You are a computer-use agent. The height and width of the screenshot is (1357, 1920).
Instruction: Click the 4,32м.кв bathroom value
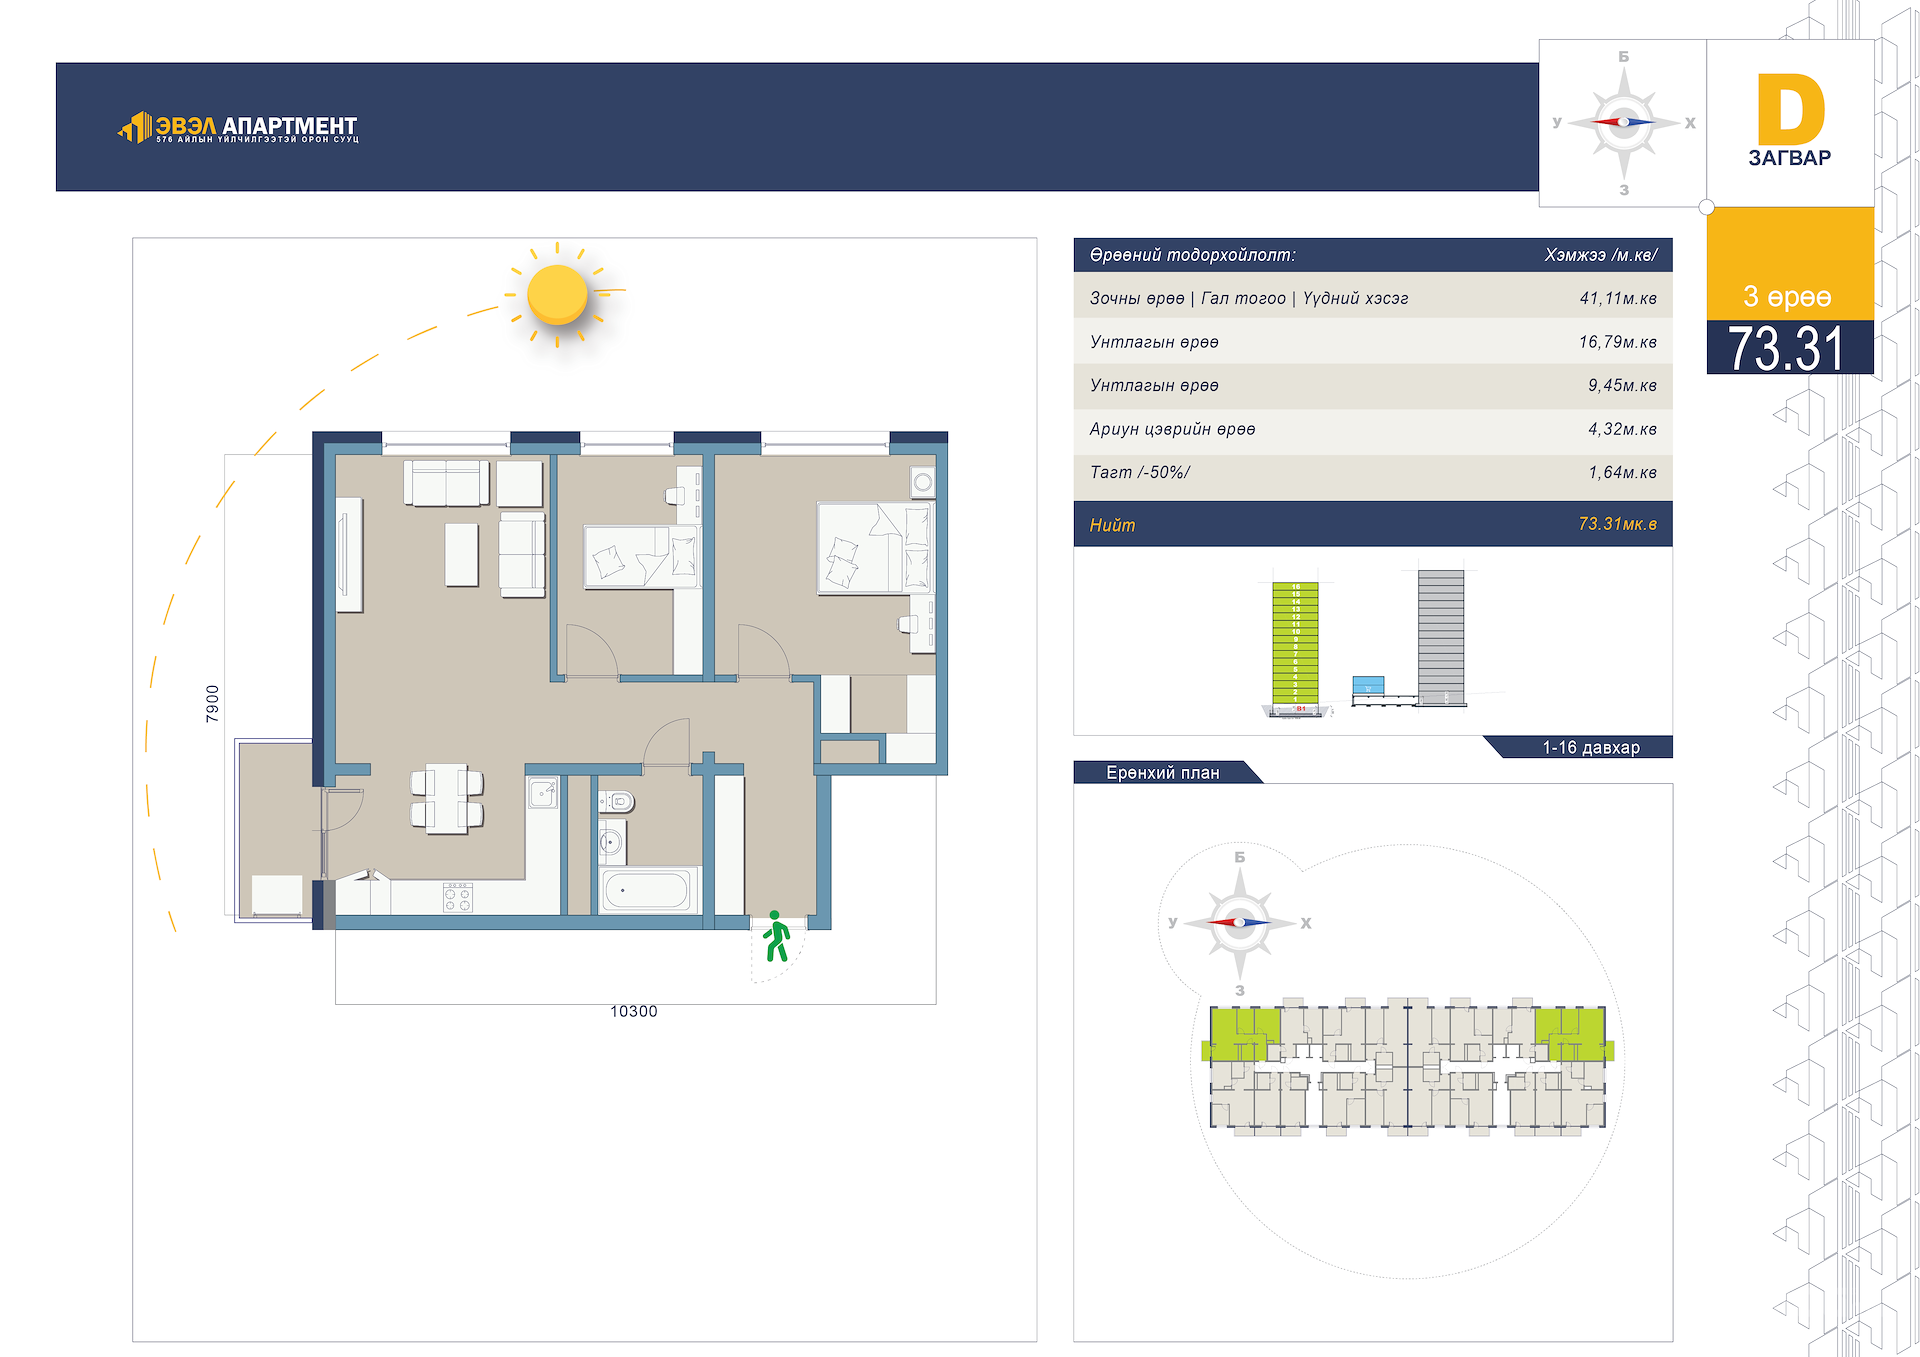(1622, 429)
